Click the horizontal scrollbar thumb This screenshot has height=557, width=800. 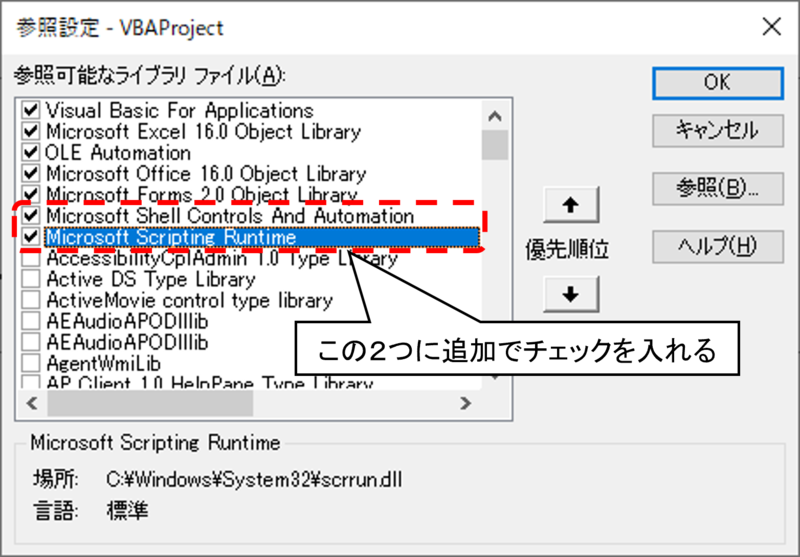150,403
